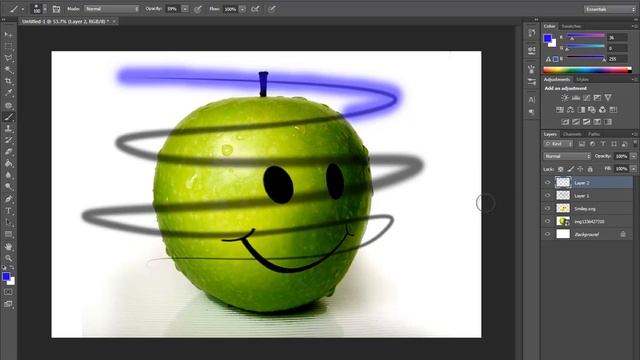Select the History Brush tool

coord(8,140)
